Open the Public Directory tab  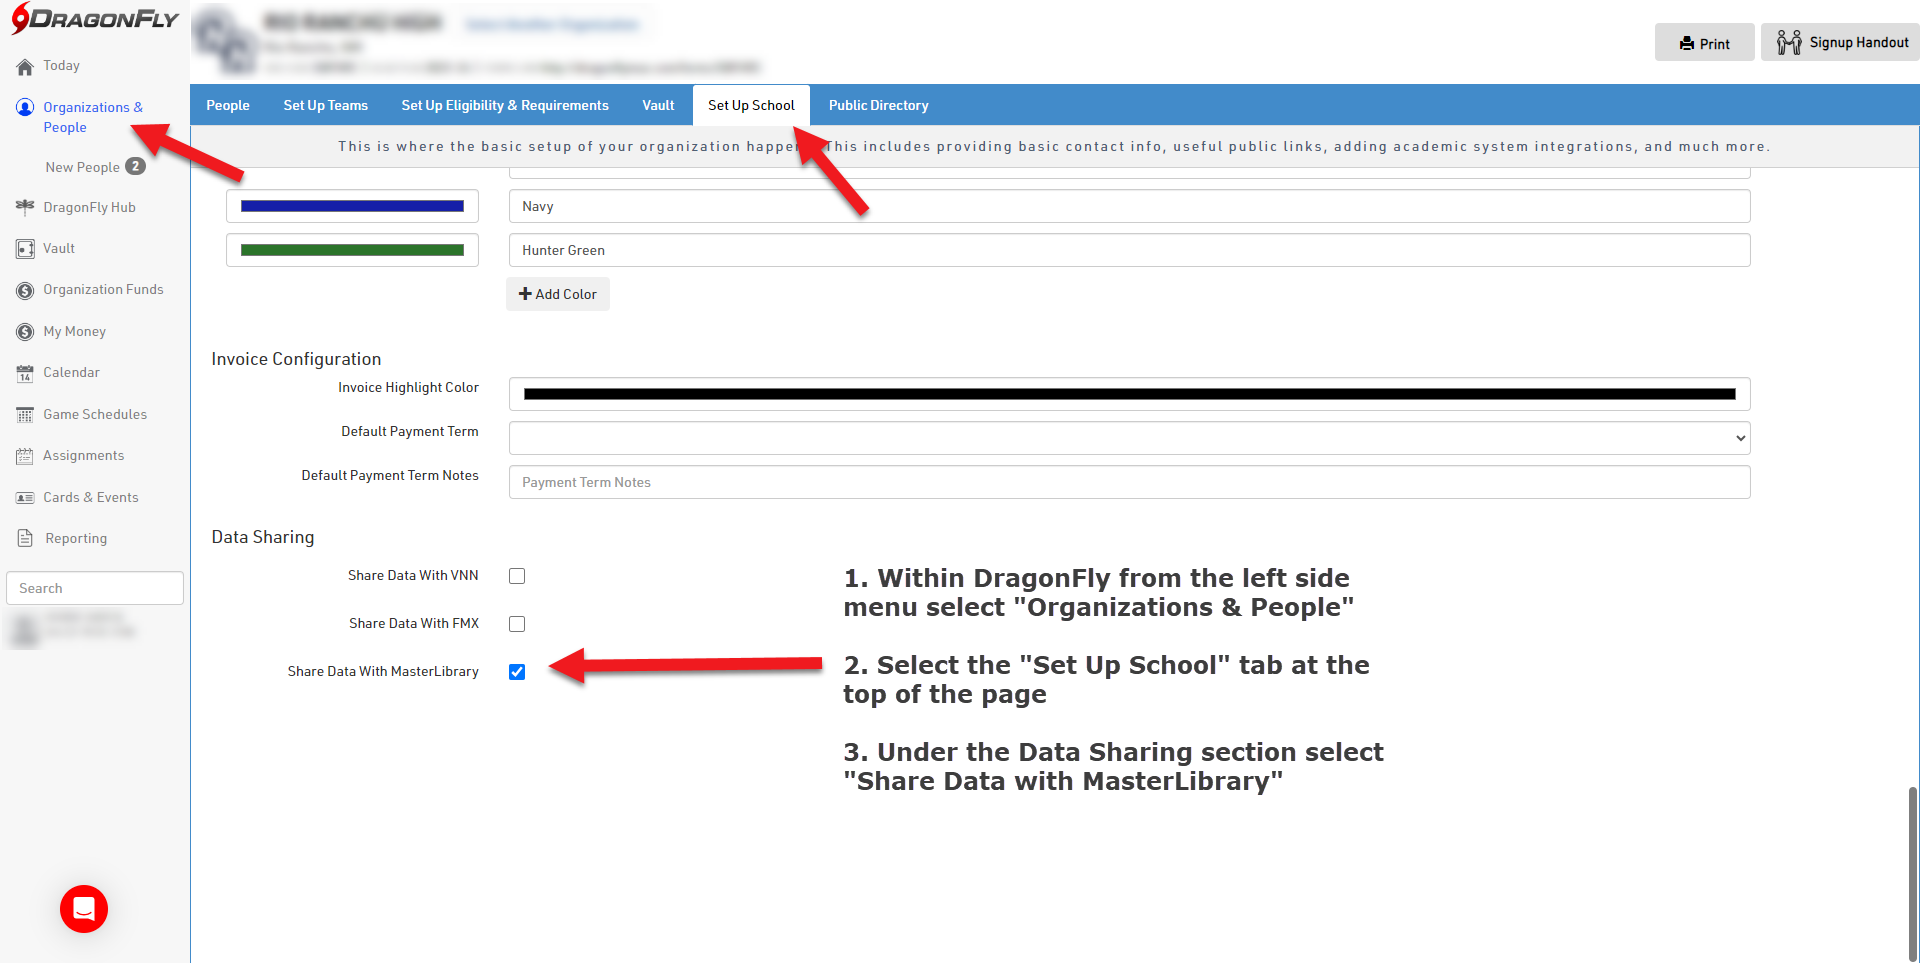point(878,105)
